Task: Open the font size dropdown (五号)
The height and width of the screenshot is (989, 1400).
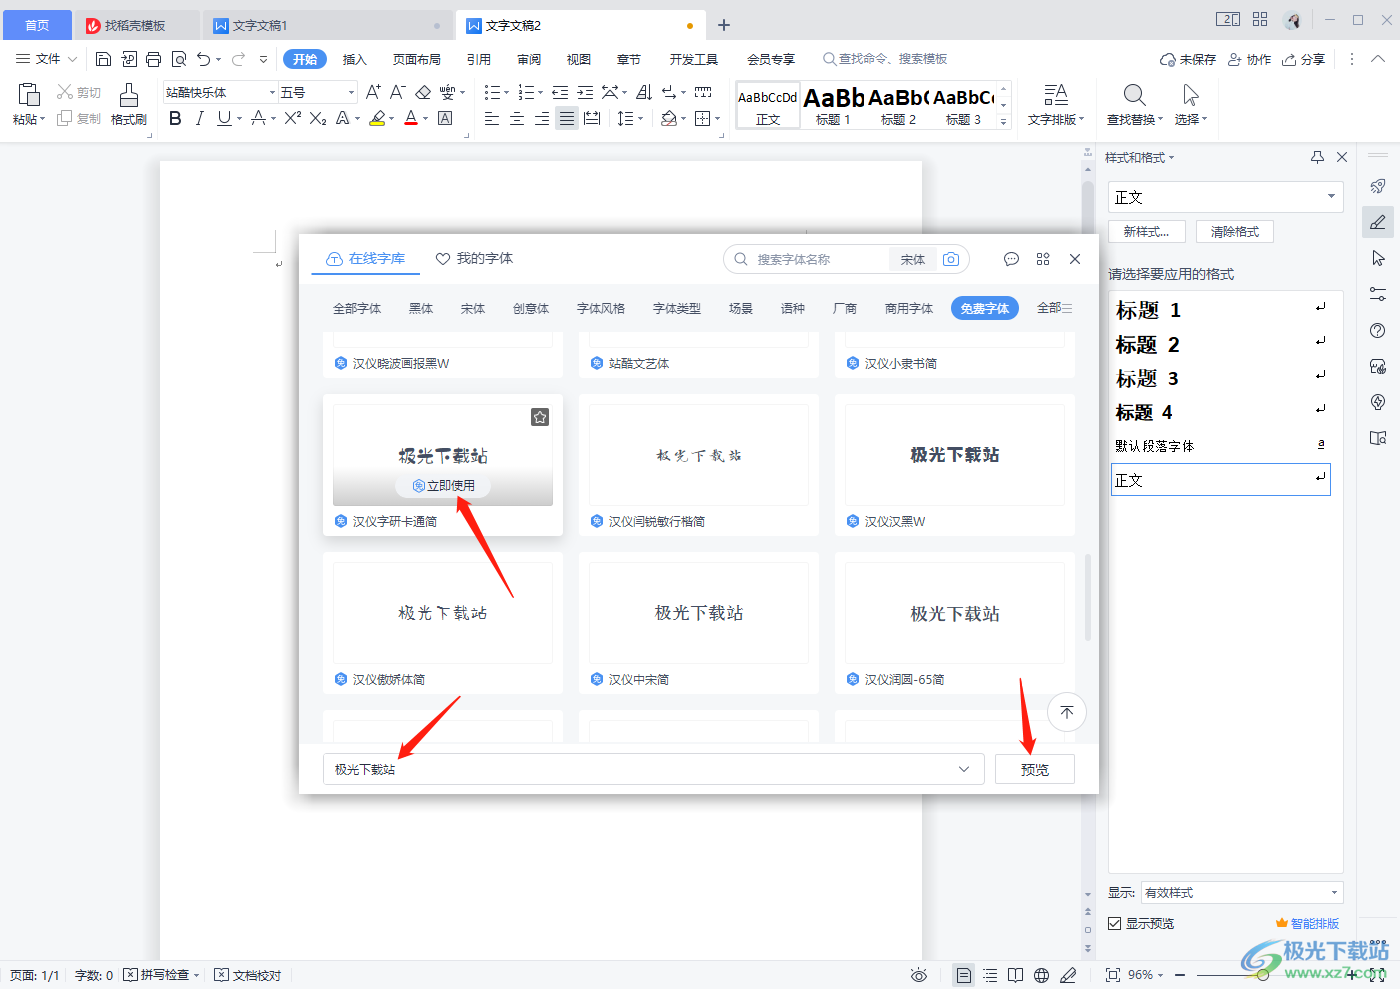Action: [x=351, y=92]
